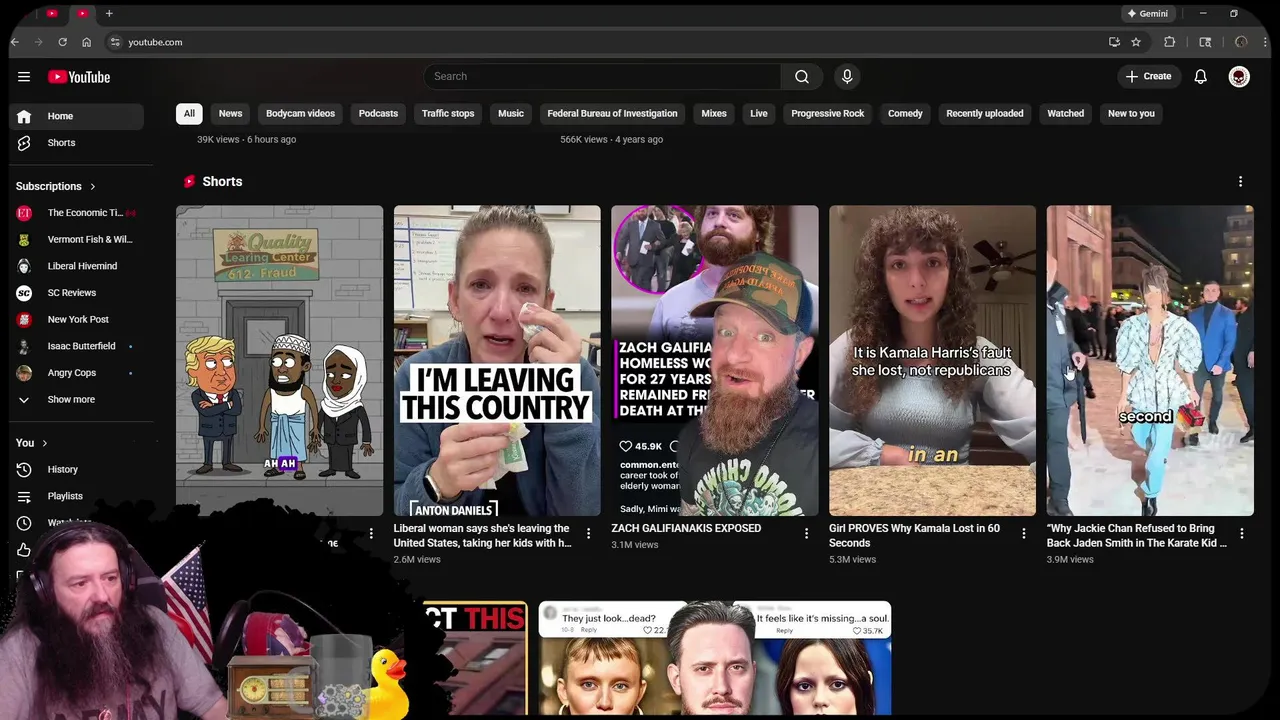Go to Home in sidebar
Screen dimensions: 1280x720
click(x=77, y=116)
